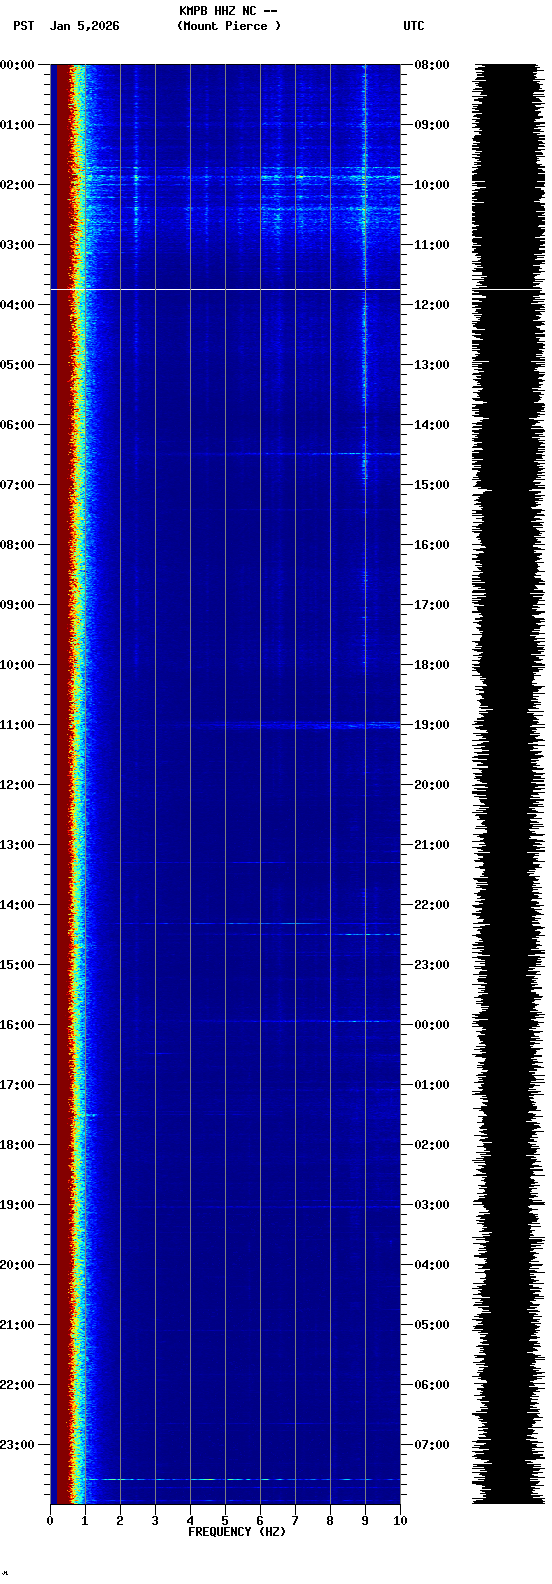
Task: Click the 23:00 UTC right-axis label
Action: [432, 965]
